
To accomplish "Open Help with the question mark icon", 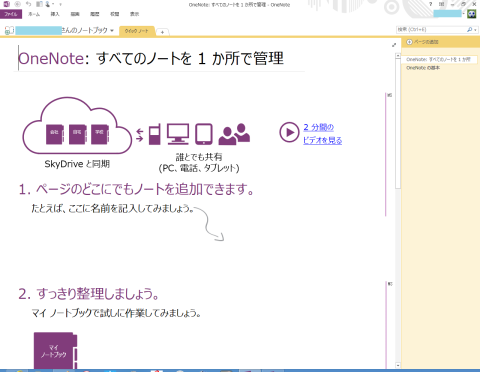I will [430, 4].
